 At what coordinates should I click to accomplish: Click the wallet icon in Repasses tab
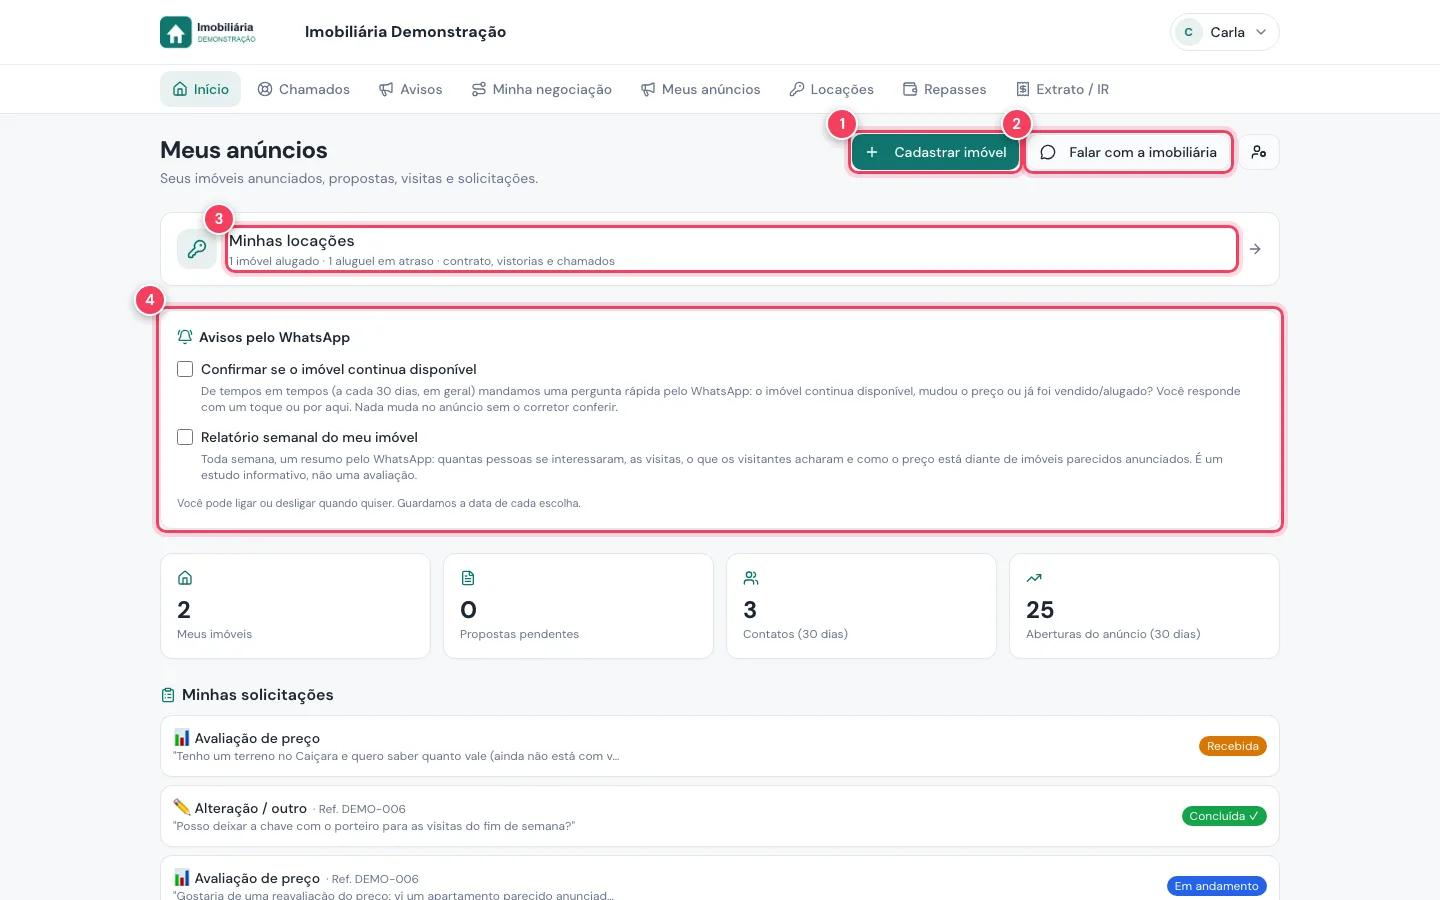[910, 89]
